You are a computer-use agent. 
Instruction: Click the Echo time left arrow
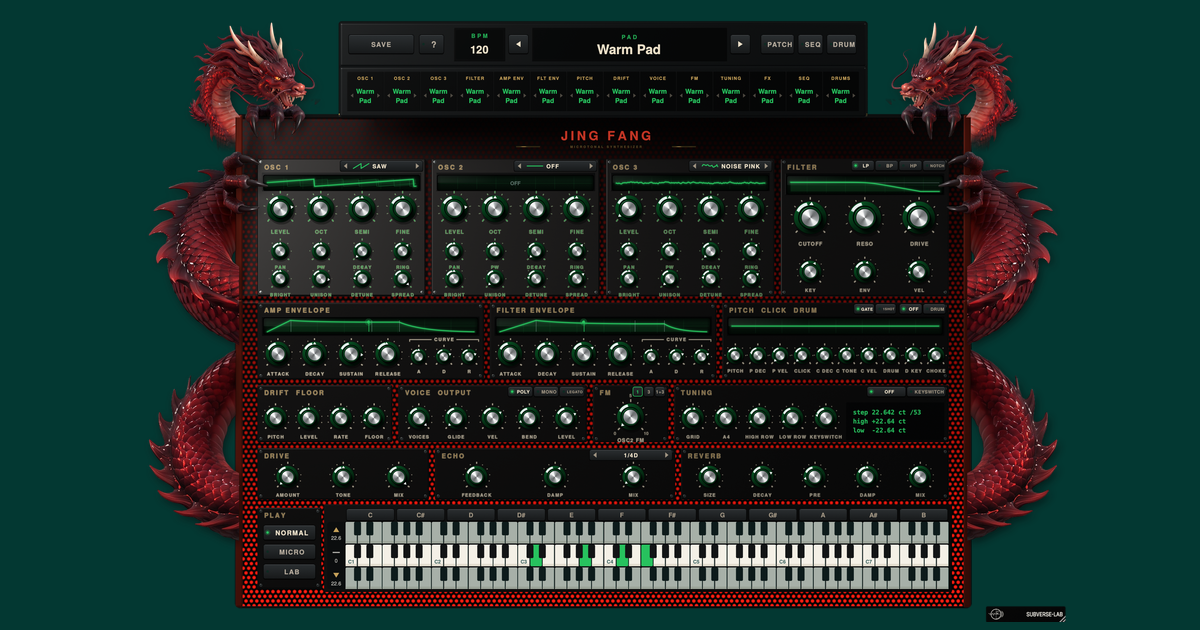596,455
